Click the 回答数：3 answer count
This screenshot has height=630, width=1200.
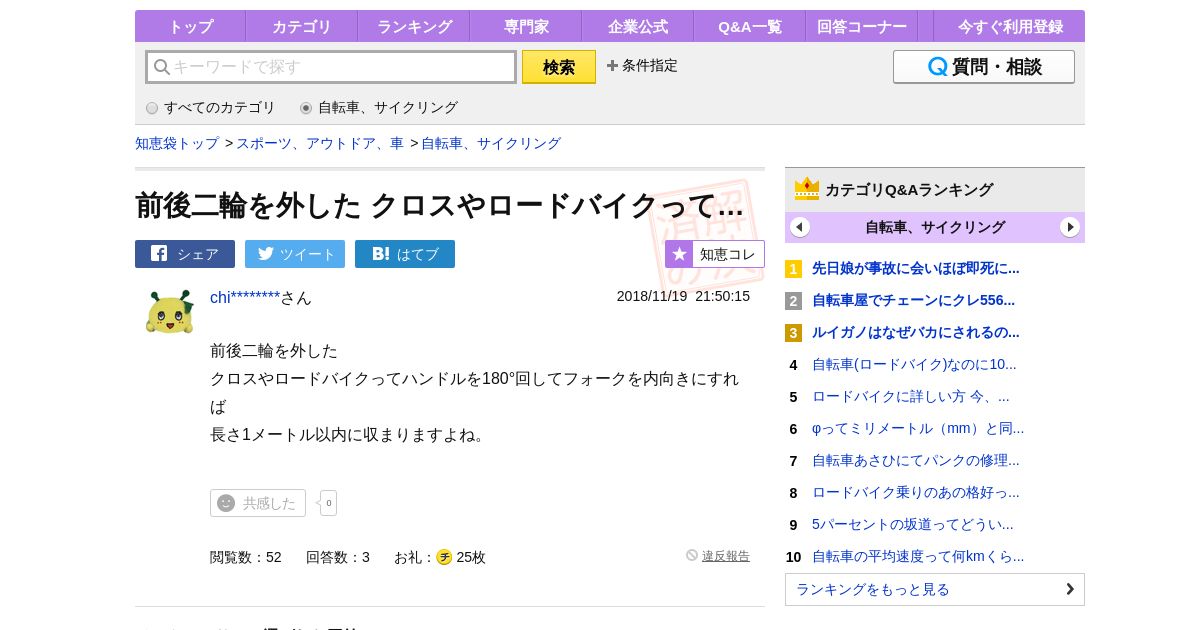click(x=338, y=557)
